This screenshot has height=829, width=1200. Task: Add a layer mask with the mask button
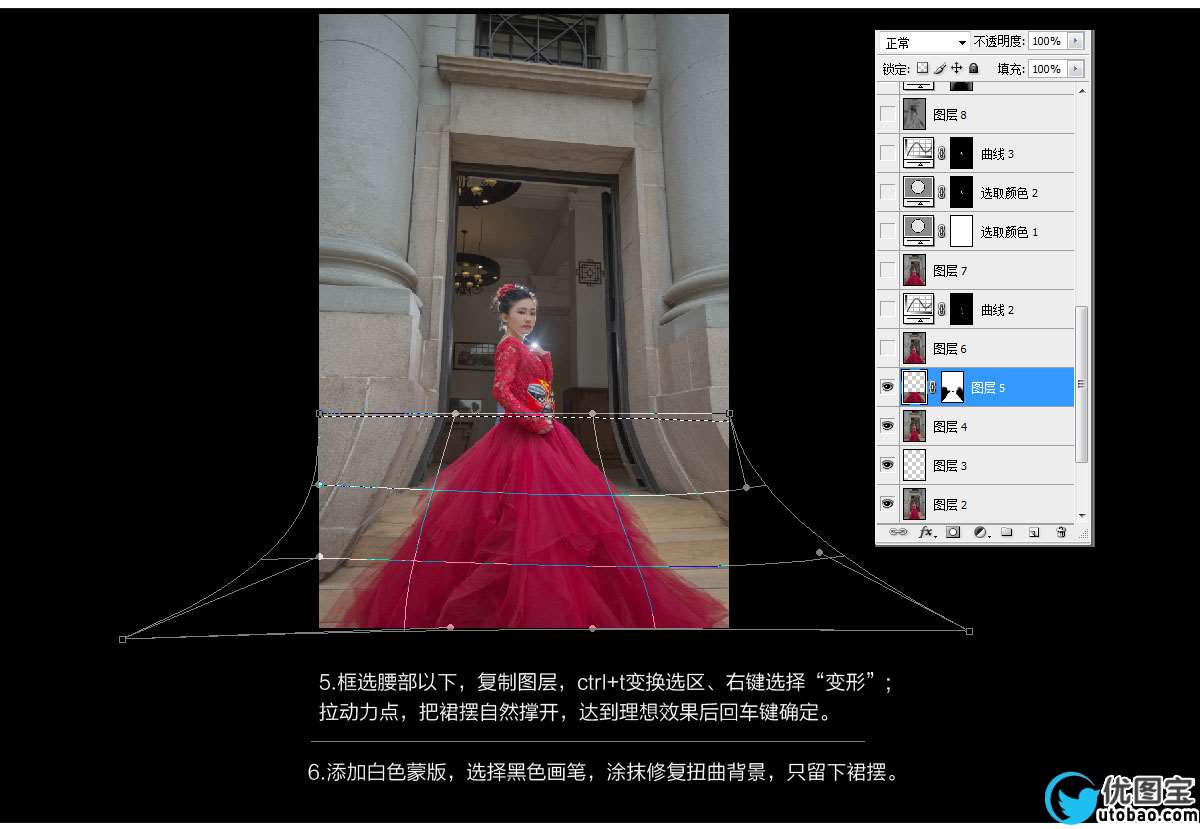953,532
